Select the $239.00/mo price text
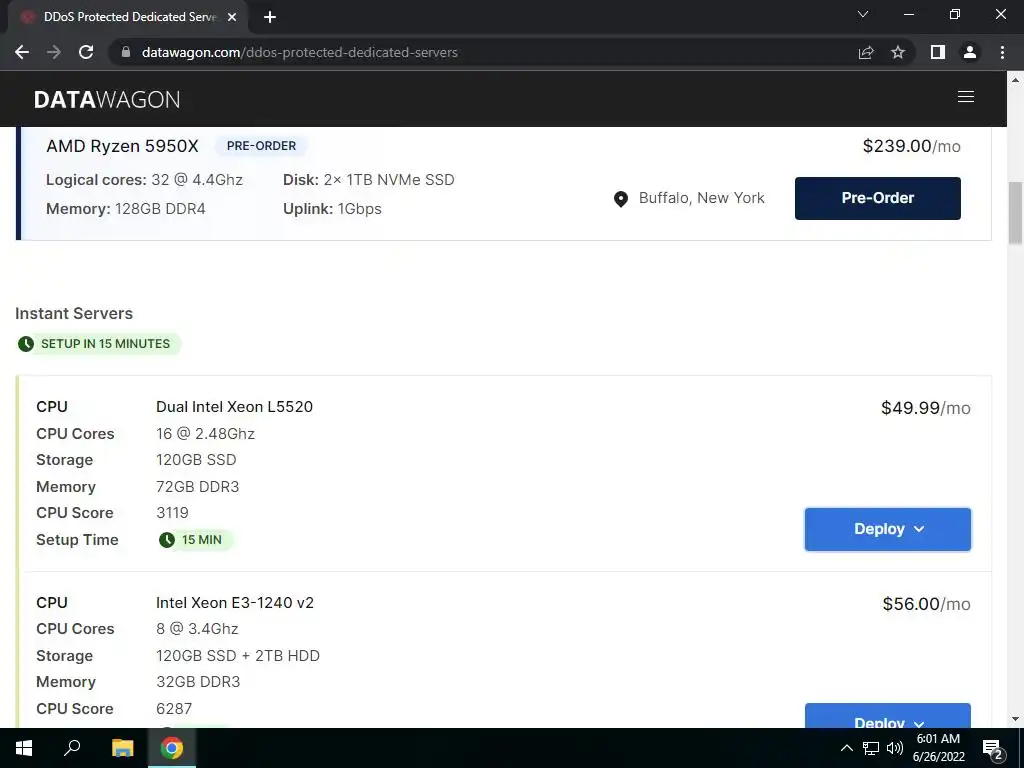Viewport: 1024px width, 768px height. (911, 146)
